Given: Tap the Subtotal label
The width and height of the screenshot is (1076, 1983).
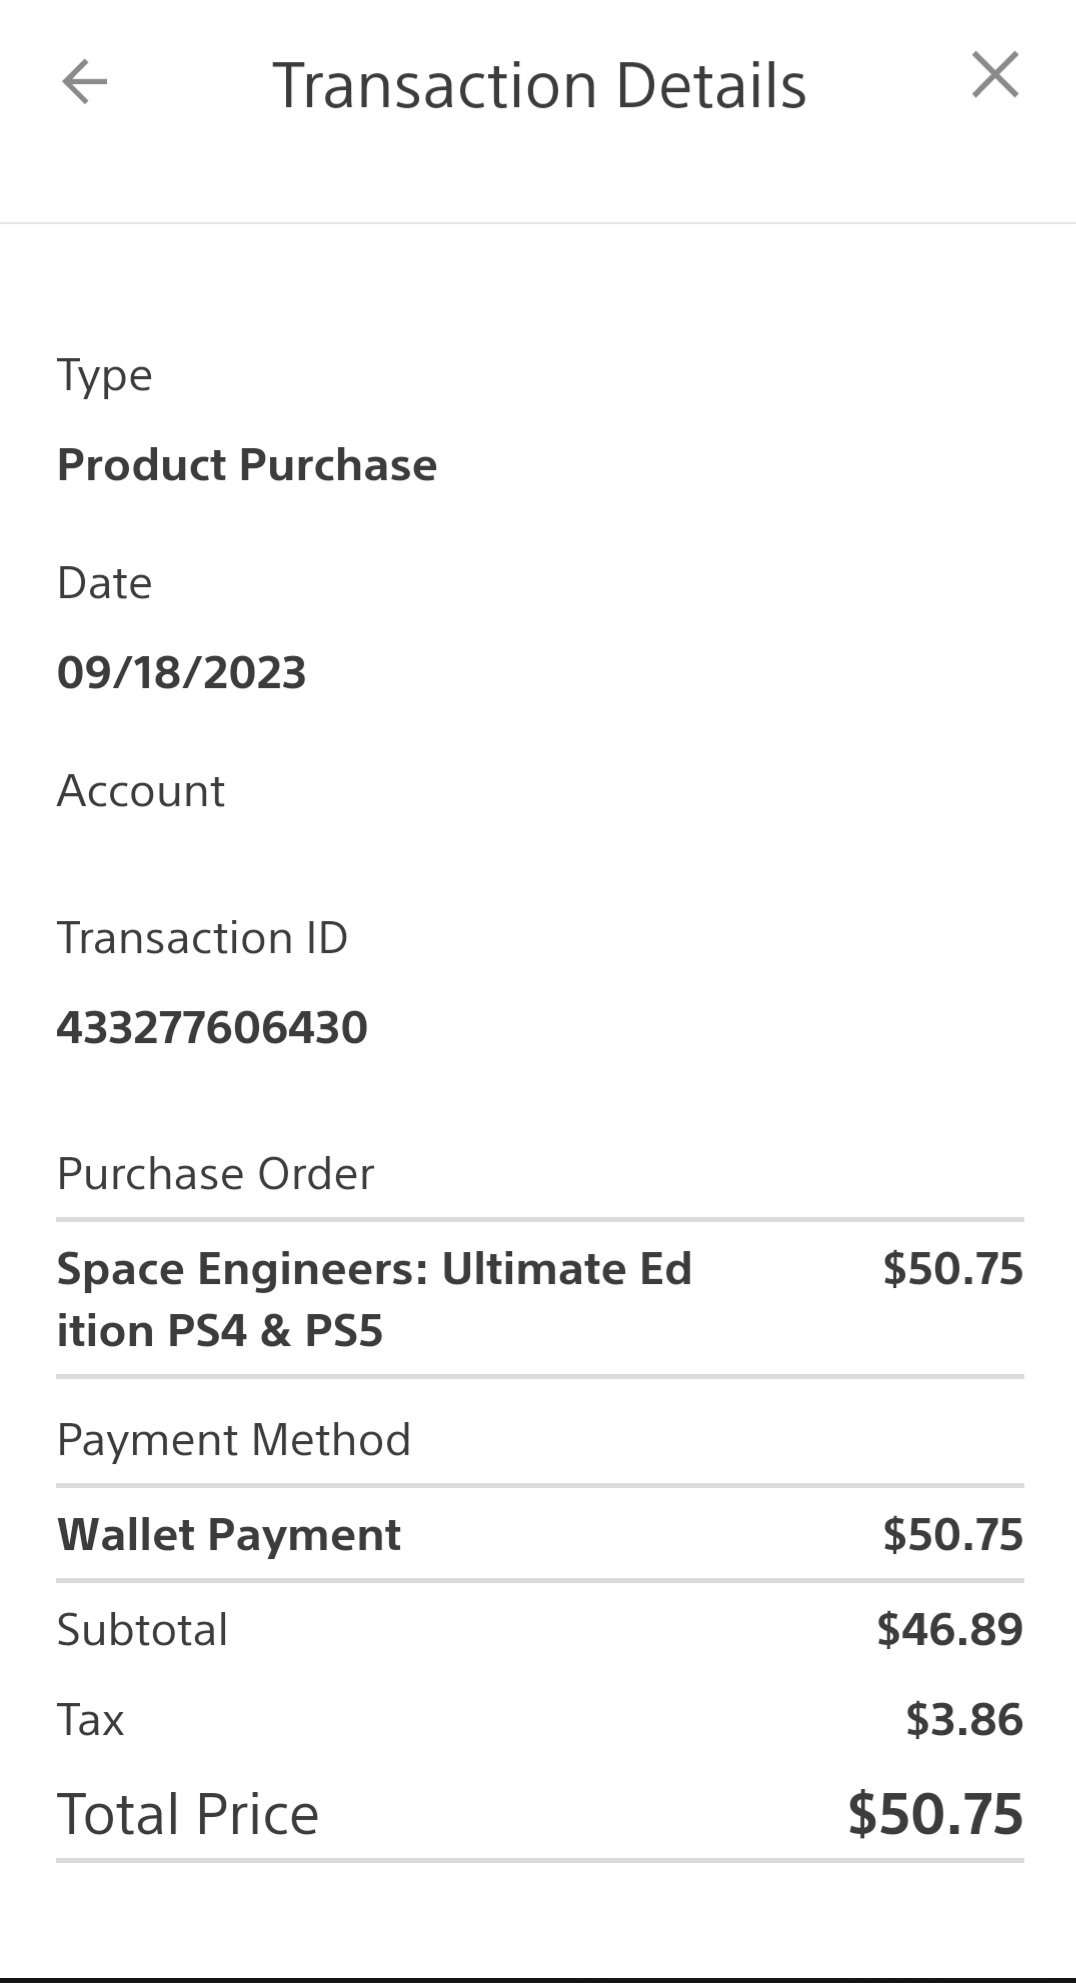Looking at the screenshot, I should point(142,1630).
